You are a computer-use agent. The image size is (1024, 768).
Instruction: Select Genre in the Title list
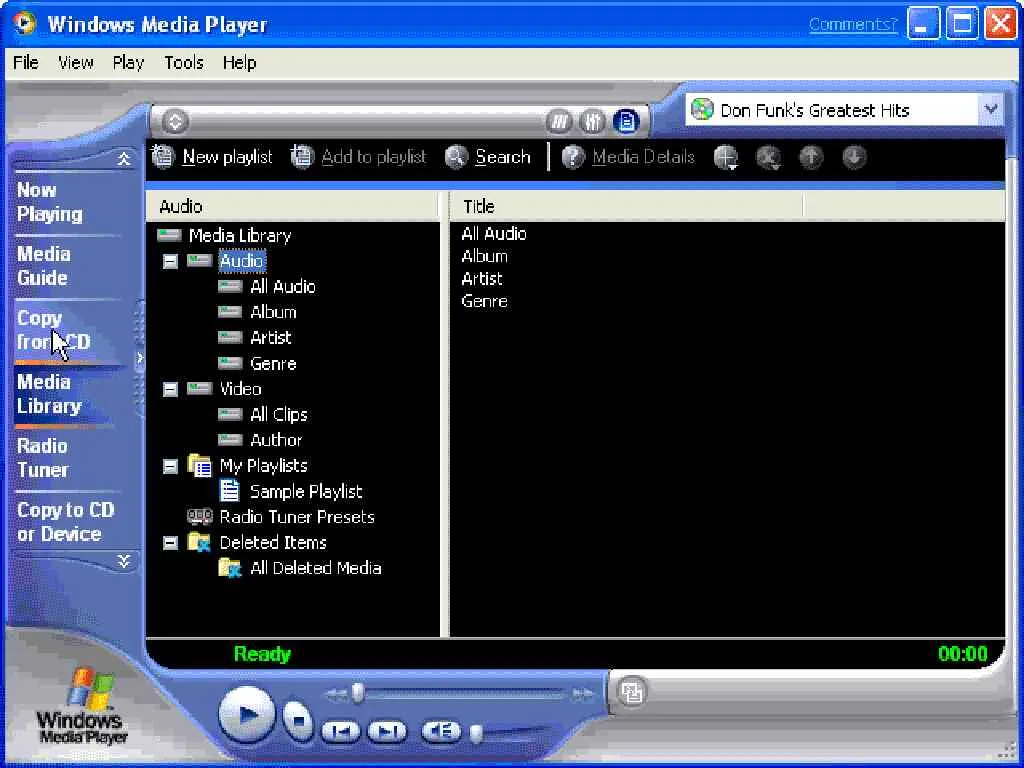click(x=484, y=301)
